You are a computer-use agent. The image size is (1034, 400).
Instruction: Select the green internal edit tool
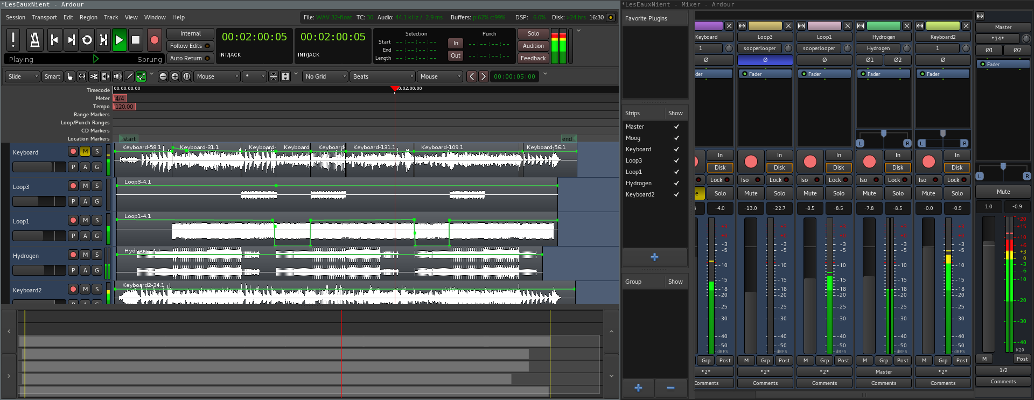click(141, 76)
